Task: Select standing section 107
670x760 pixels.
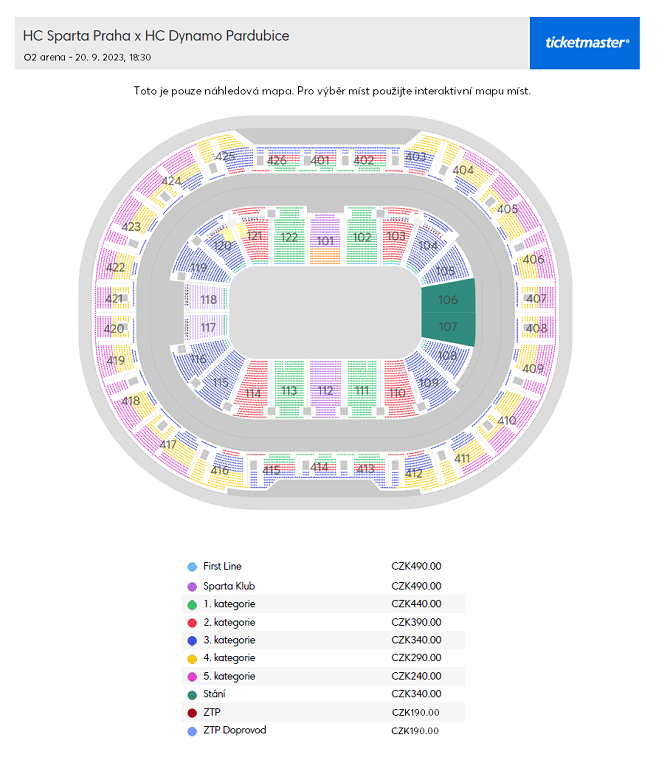Action: tap(448, 329)
